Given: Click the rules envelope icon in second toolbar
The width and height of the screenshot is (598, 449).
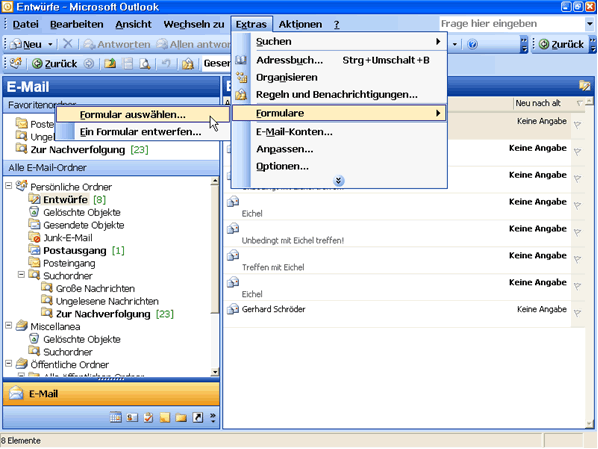Looking at the screenshot, I should click(188, 64).
